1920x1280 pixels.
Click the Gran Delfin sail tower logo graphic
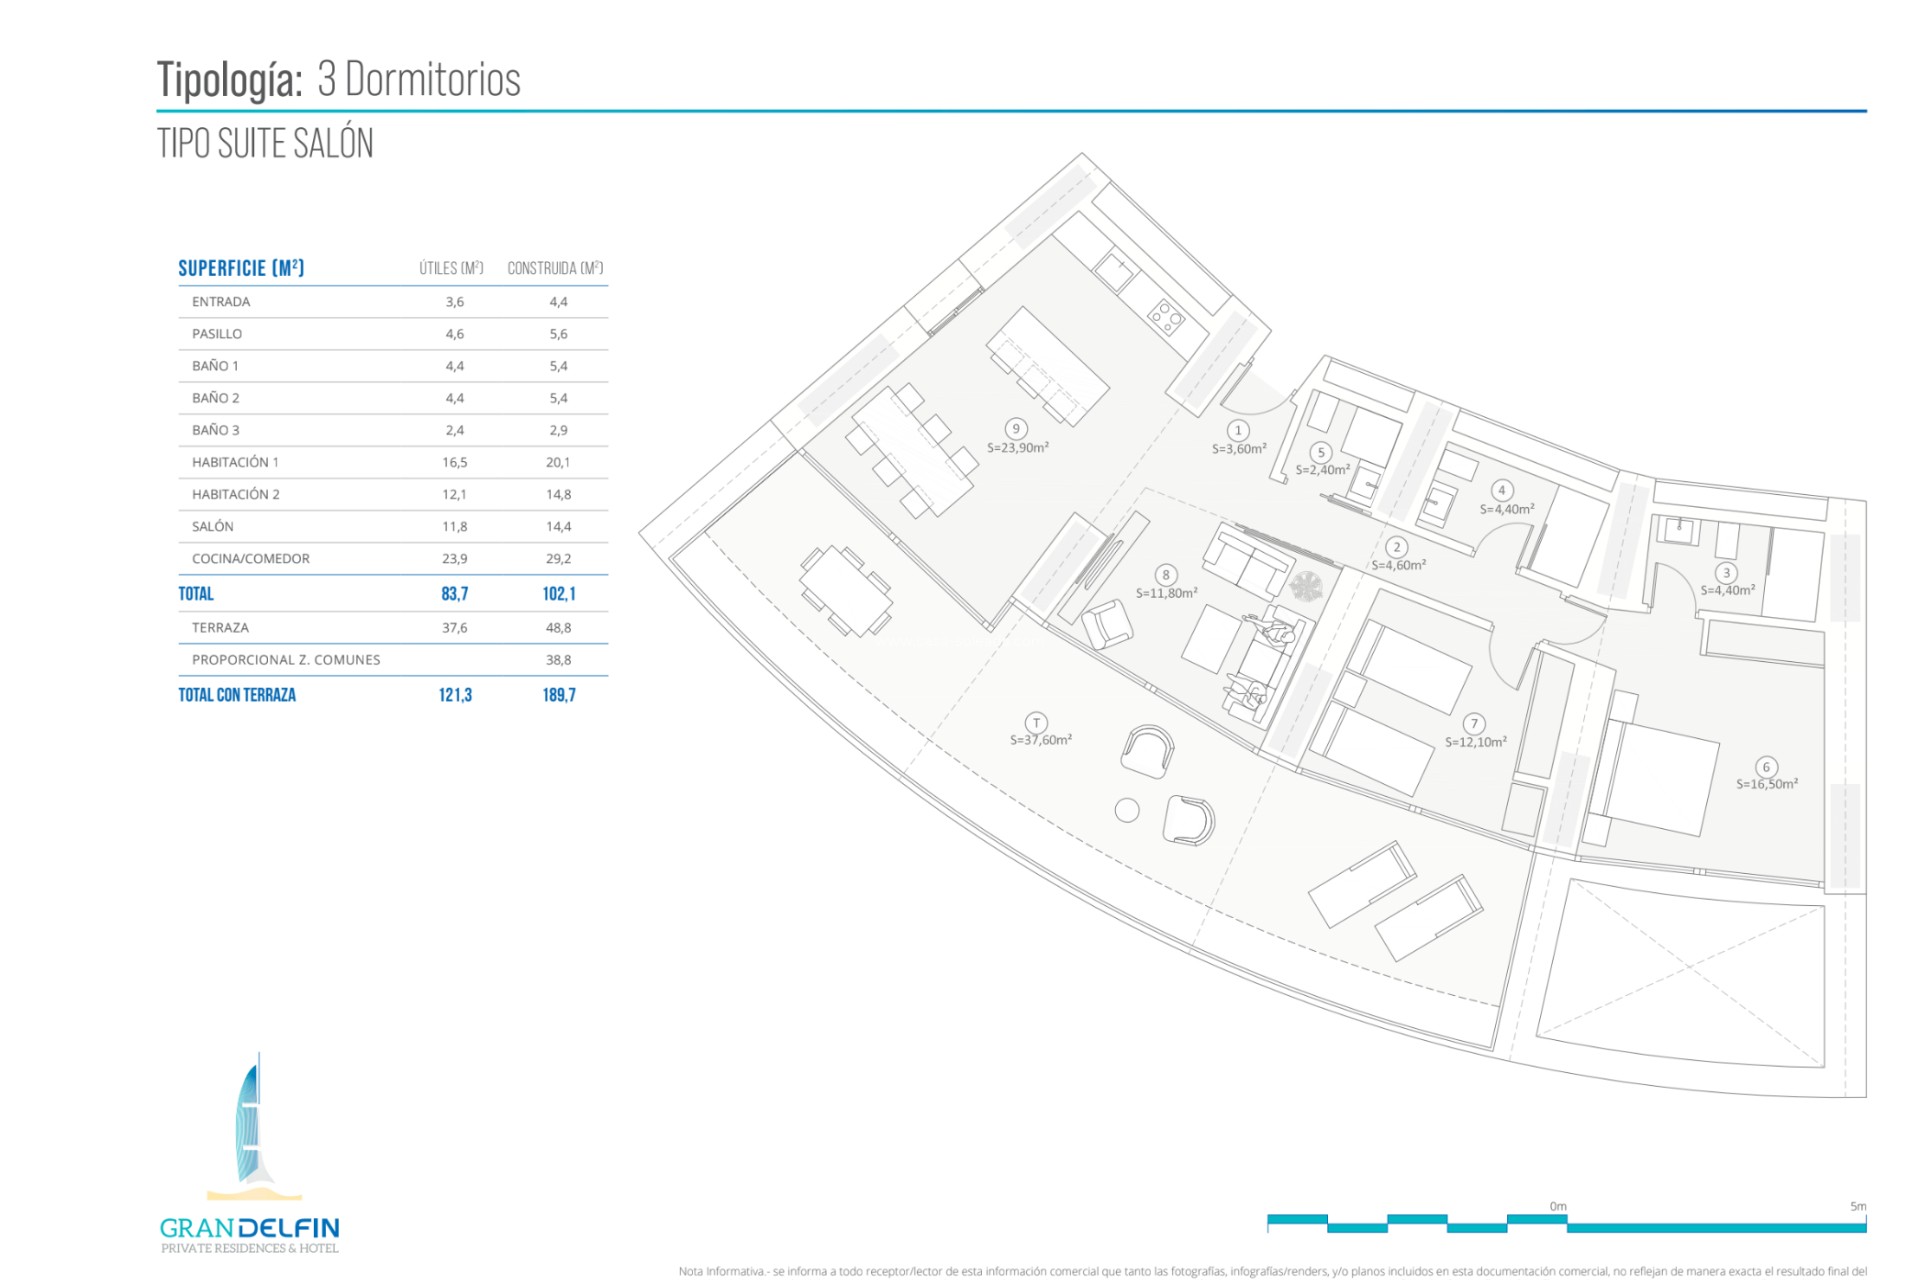253,1126
